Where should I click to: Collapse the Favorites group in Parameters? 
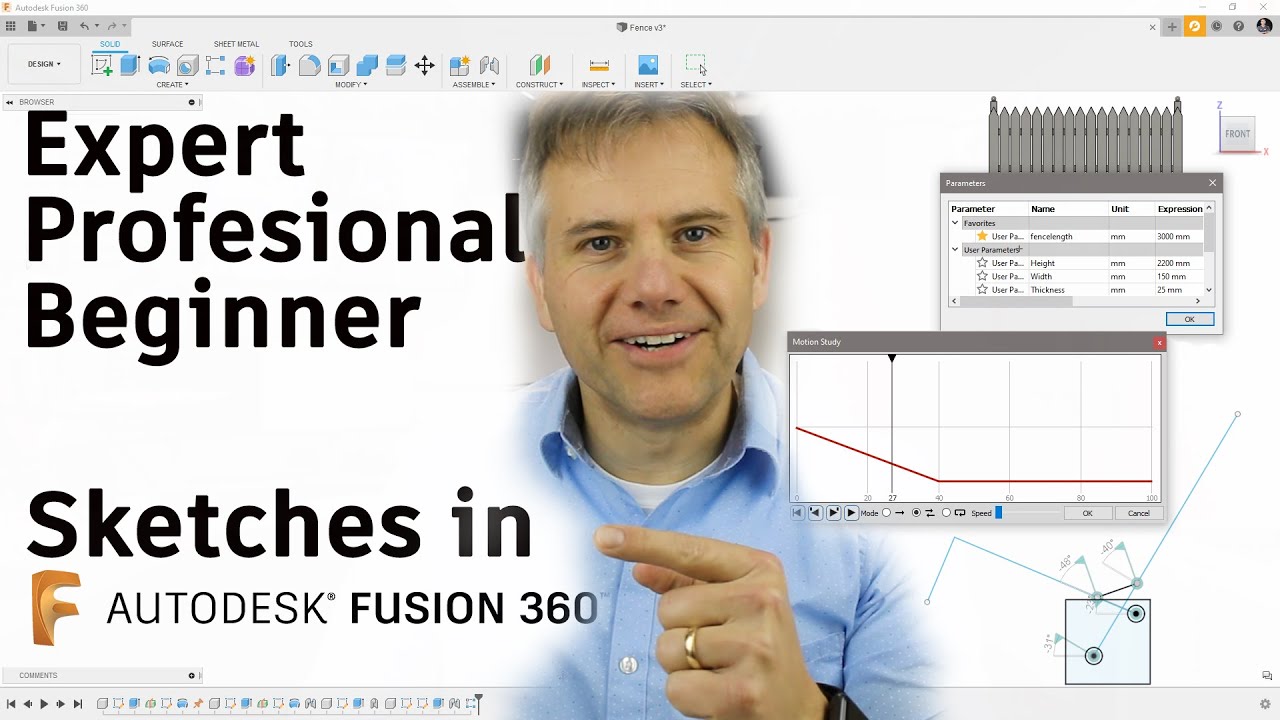pos(955,223)
